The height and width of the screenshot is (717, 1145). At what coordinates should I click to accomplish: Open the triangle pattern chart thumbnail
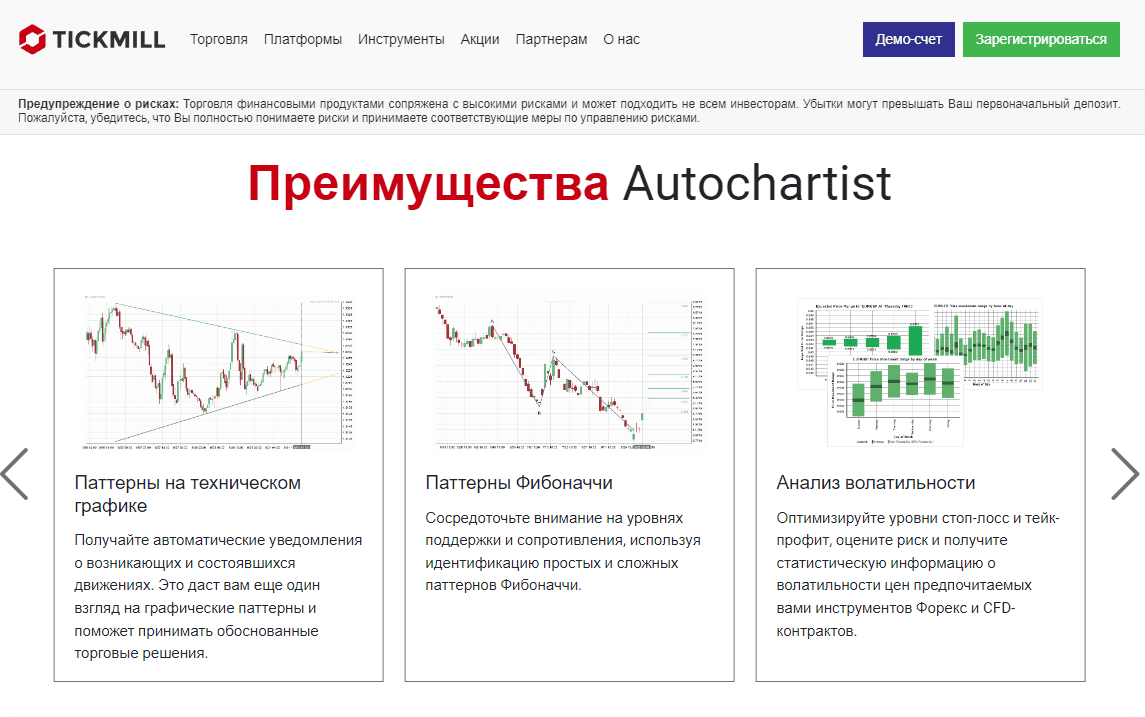point(218,372)
